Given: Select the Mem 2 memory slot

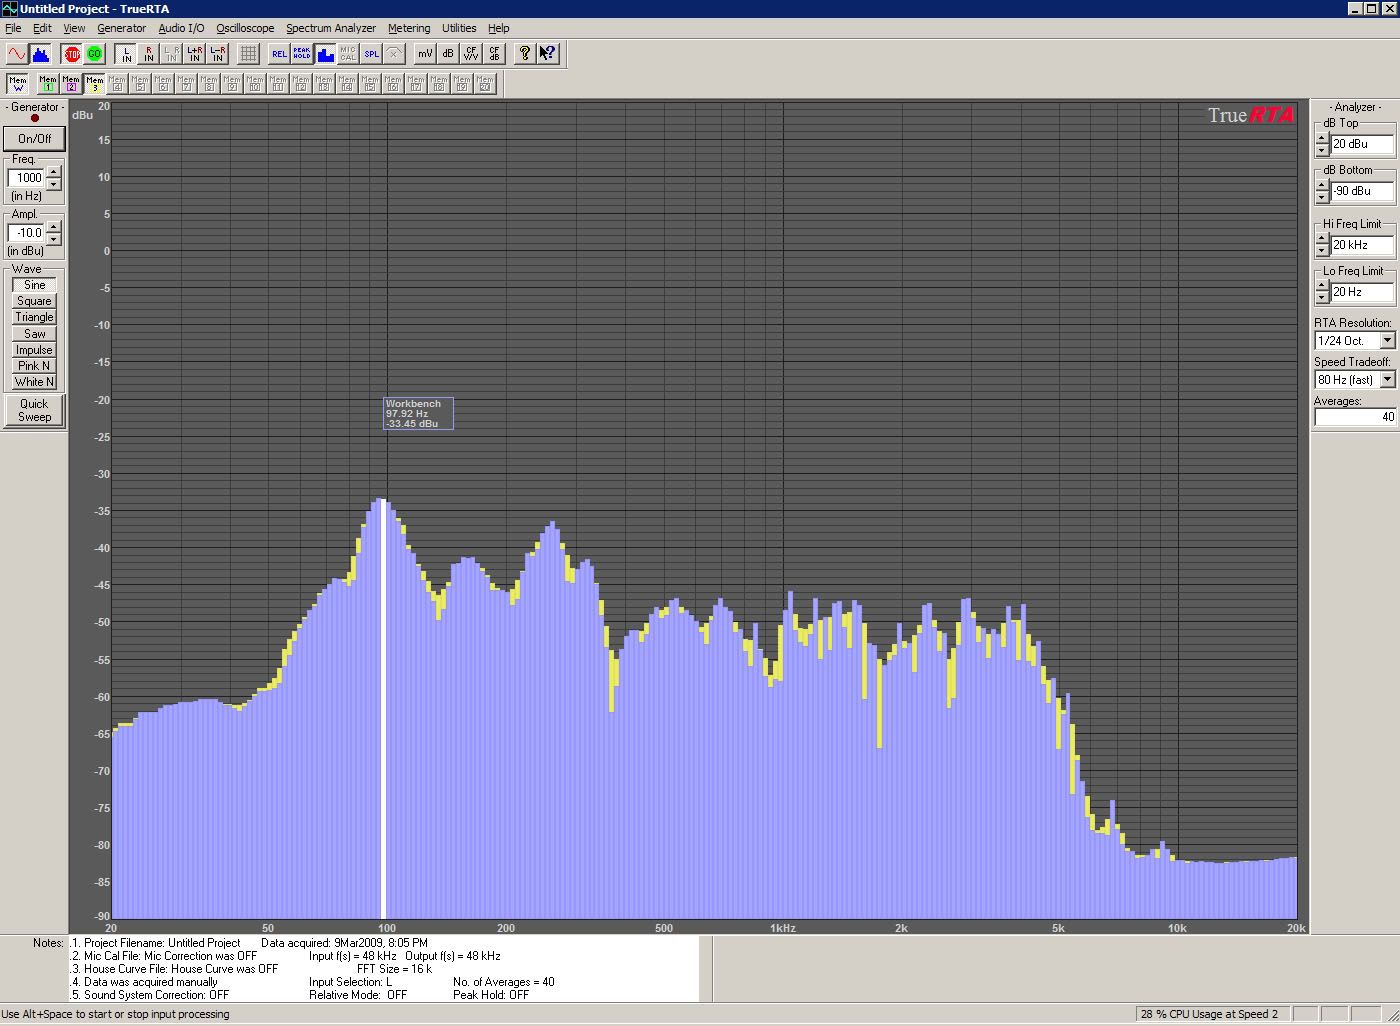Looking at the screenshot, I should (70, 84).
